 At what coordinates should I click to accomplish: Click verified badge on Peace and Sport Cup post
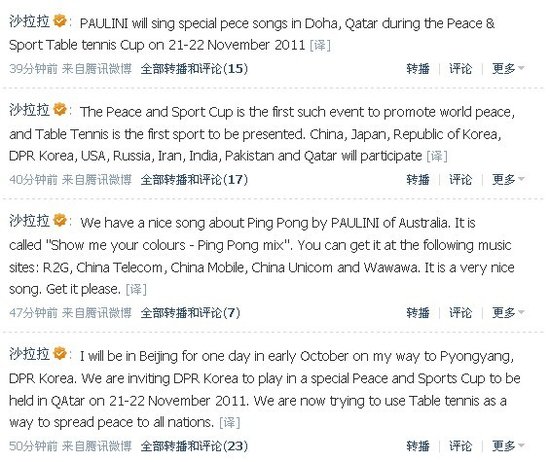[60, 109]
